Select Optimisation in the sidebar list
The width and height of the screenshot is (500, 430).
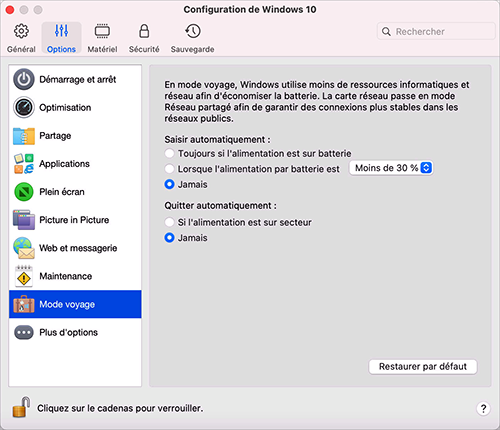pyautogui.click(x=75, y=107)
